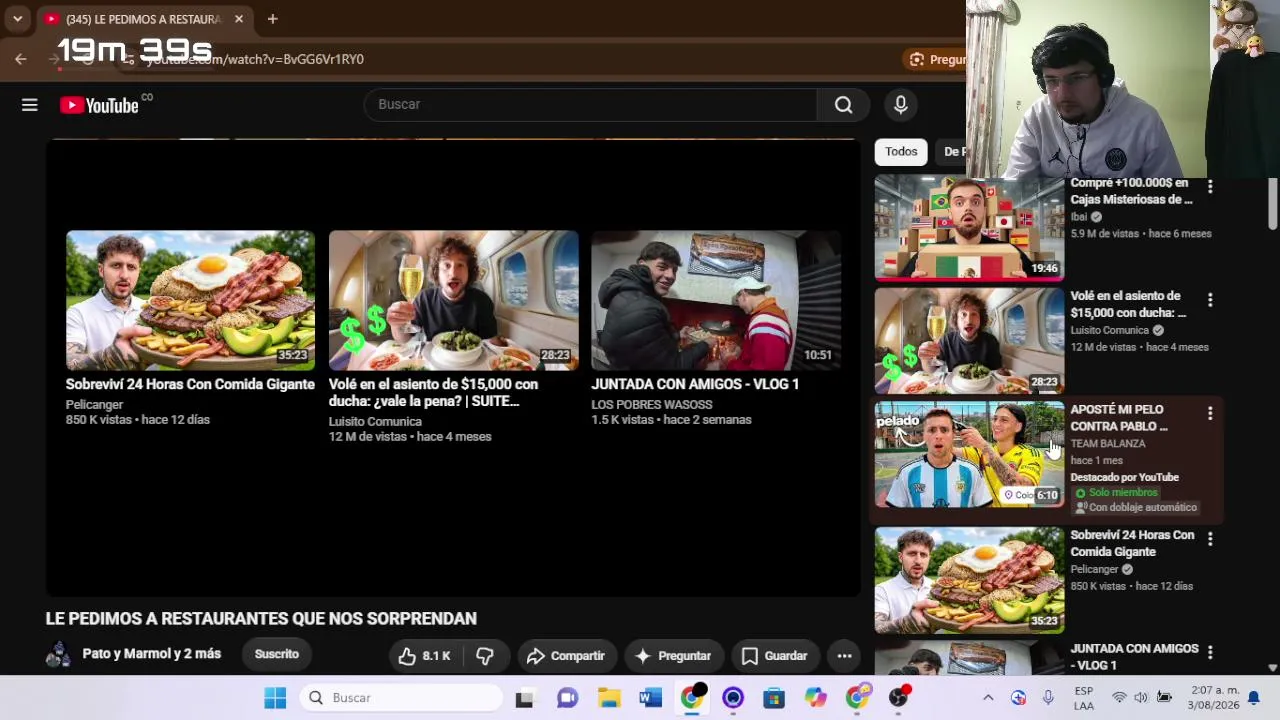
Task: Open the Windows Start menu
Action: tap(275, 698)
